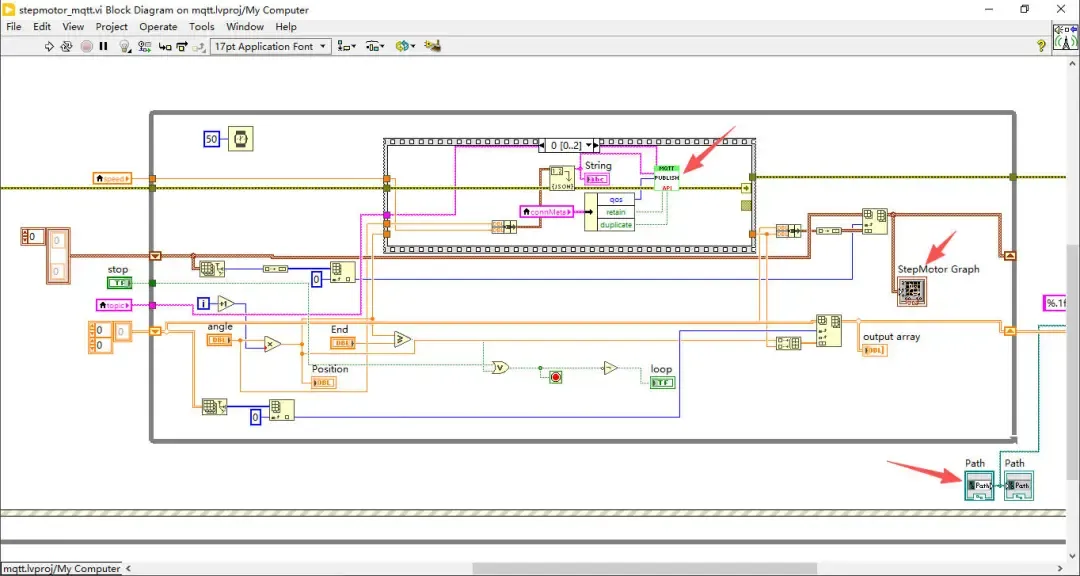Click the Step Over icon
1080x576 pixels.
[x=182, y=46]
